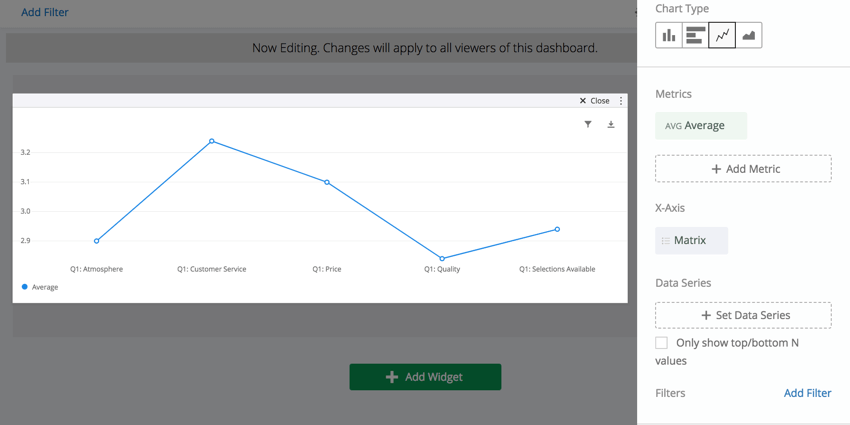The width and height of the screenshot is (850, 425).
Task: Open the AVG Average metric
Action: pos(701,126)
